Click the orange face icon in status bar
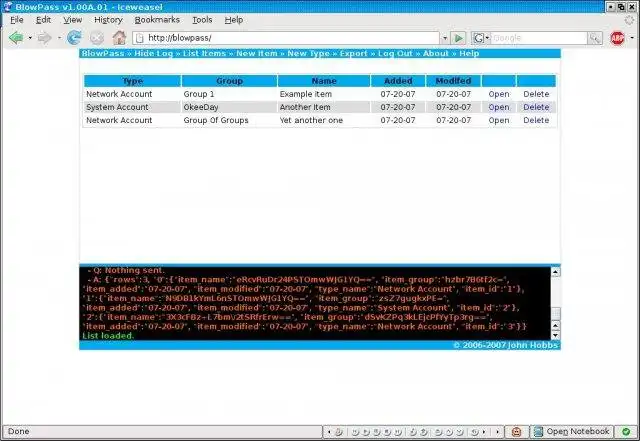Image resolution: width=640 pixels, height=441 pixels. (516, 432)
